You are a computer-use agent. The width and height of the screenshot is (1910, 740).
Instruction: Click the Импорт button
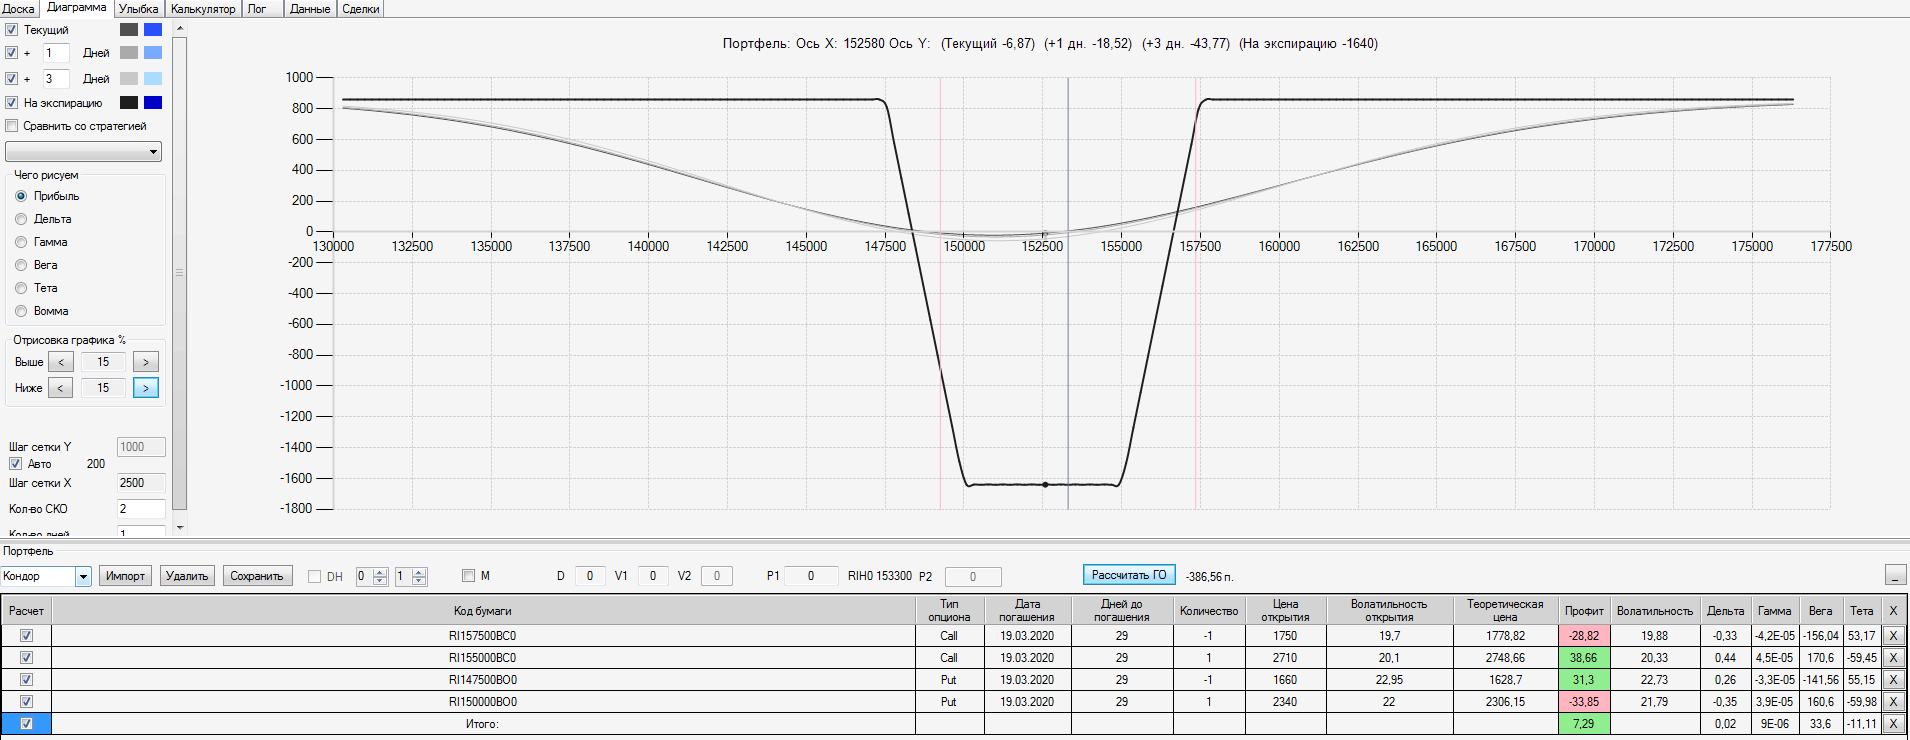(126, 576)
